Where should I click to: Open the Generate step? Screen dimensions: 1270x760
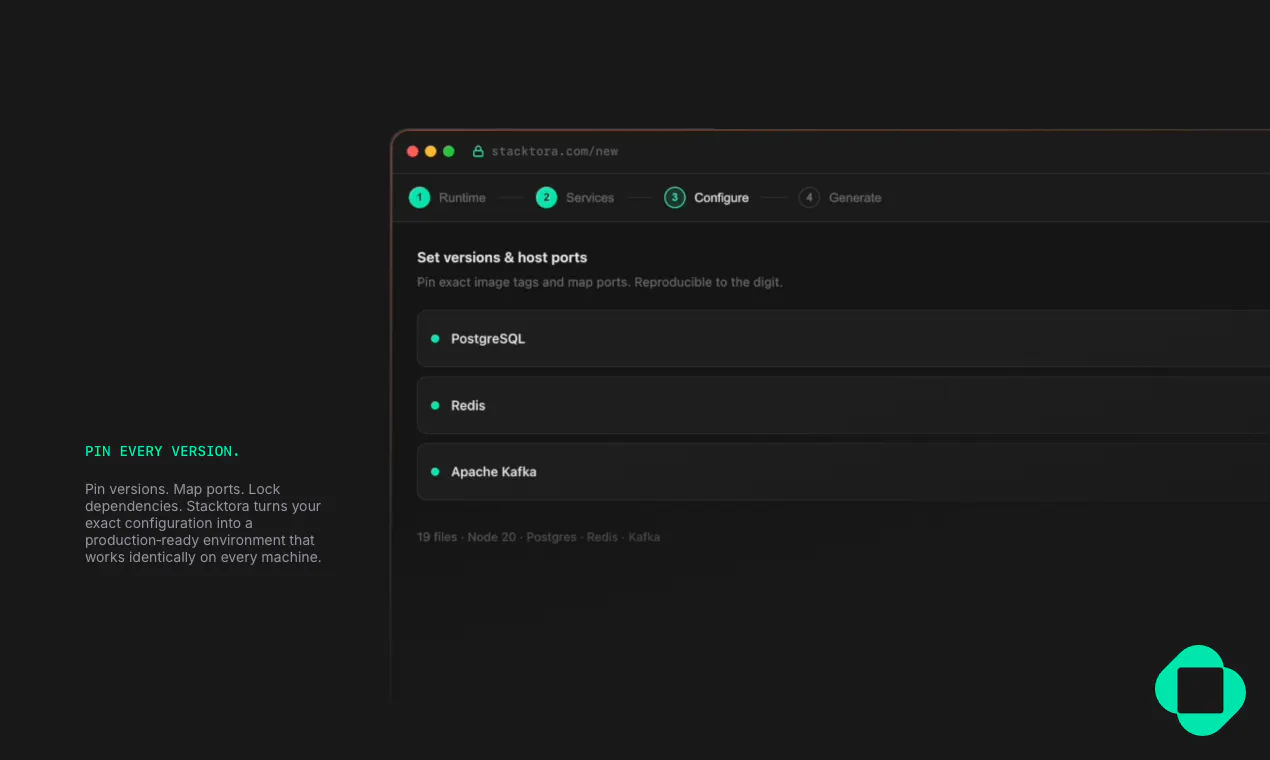[840, 198]
